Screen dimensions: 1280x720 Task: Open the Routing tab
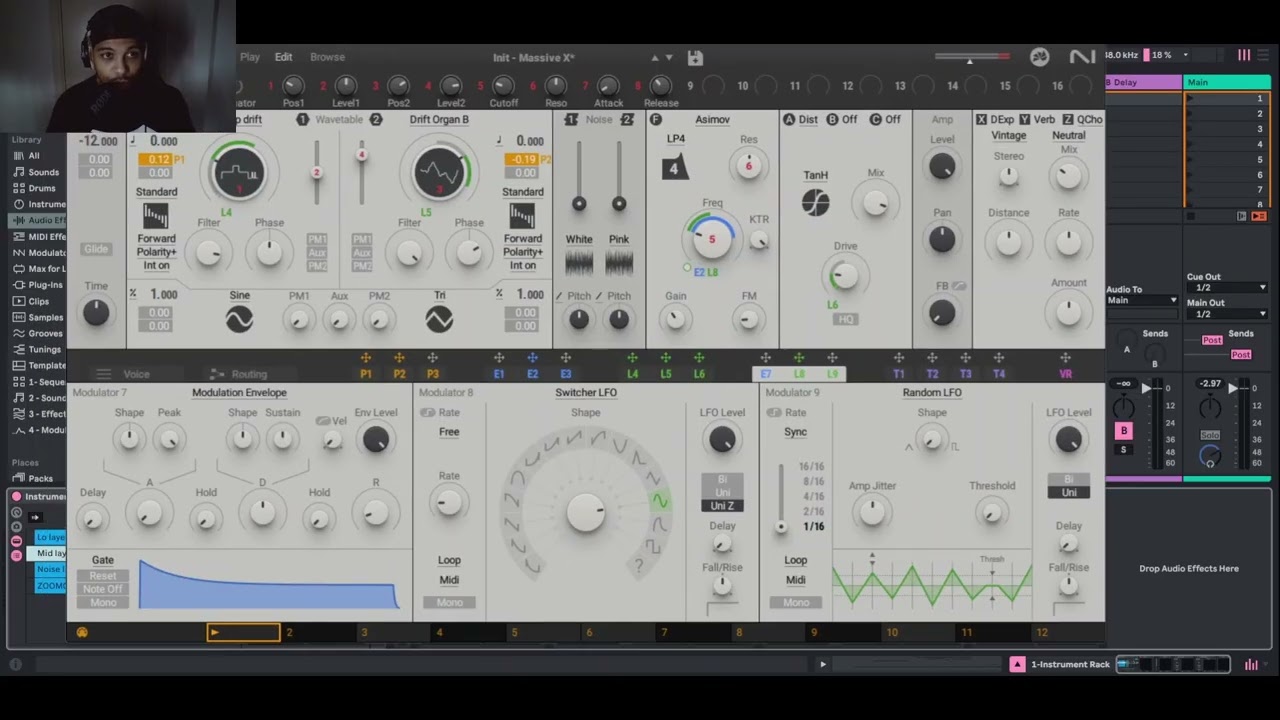pos(249,374)
